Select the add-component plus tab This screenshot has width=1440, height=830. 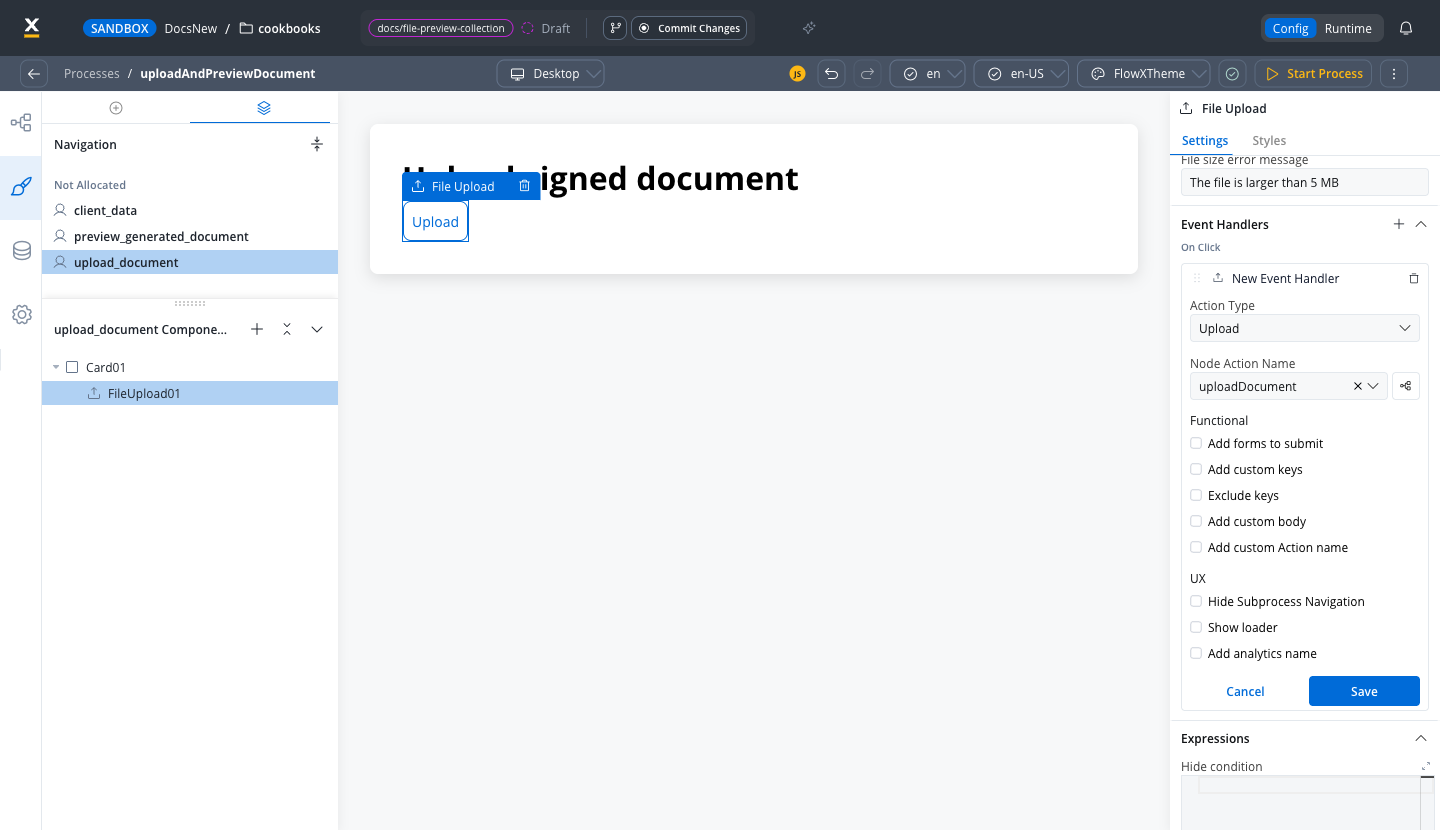tap(116, 108)
